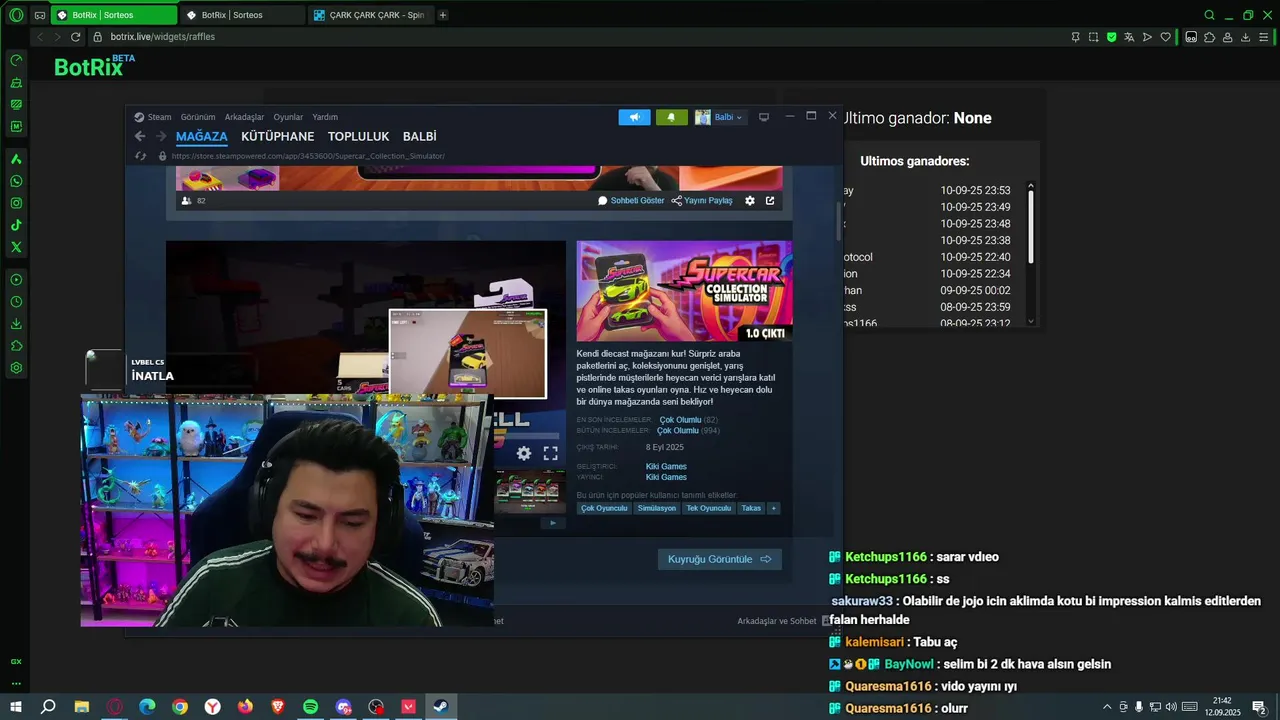Switch to the first BotRix | Sorteos tab

coord(113,15)
